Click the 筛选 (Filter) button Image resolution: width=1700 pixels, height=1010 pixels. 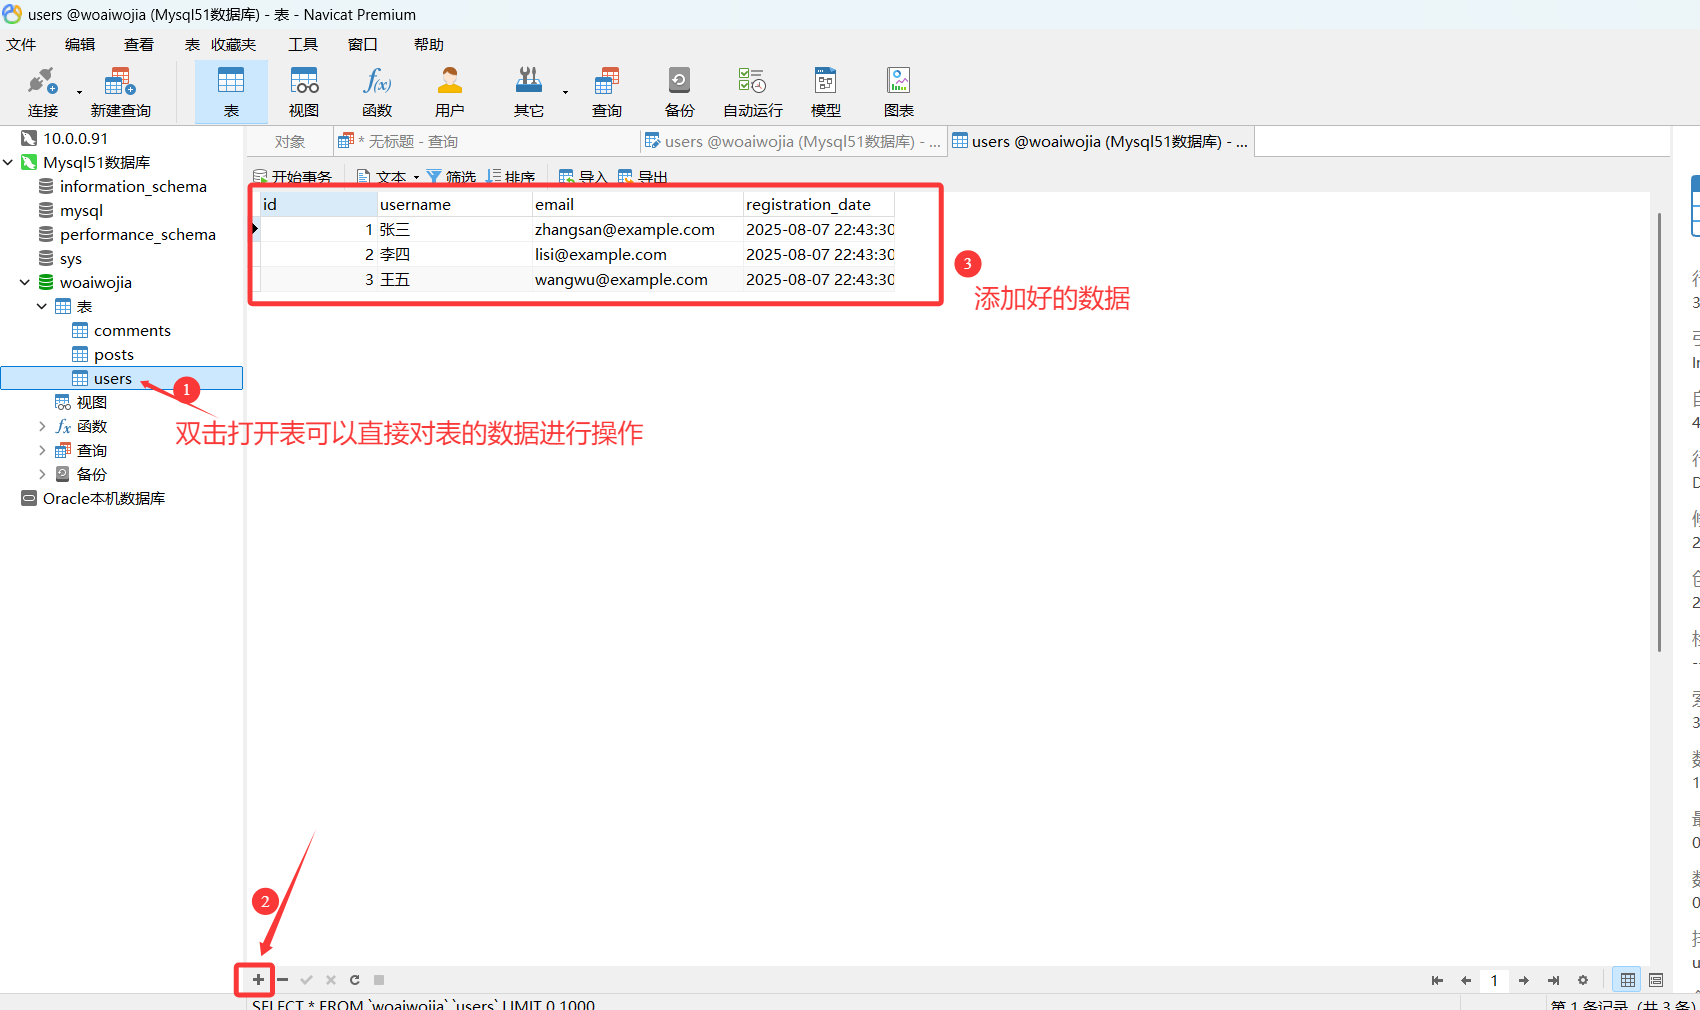tap(451, 177)
